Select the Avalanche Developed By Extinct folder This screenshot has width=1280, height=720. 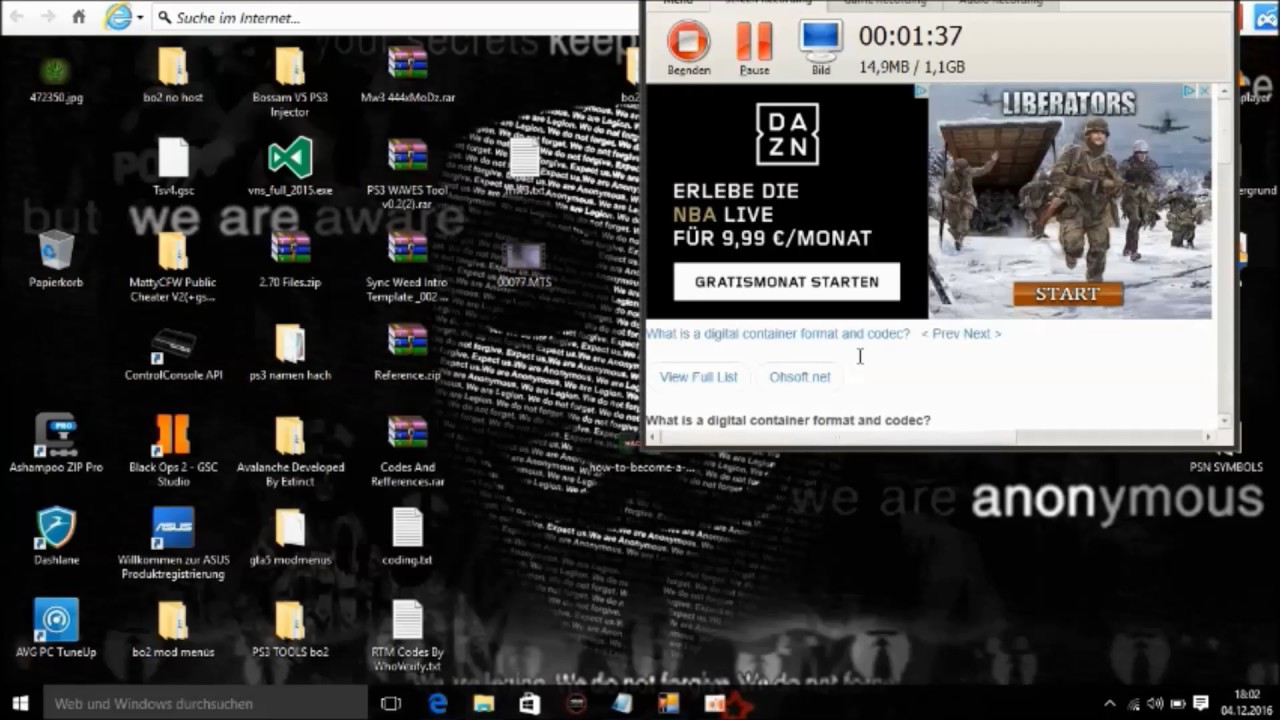(x=290, y=451)
